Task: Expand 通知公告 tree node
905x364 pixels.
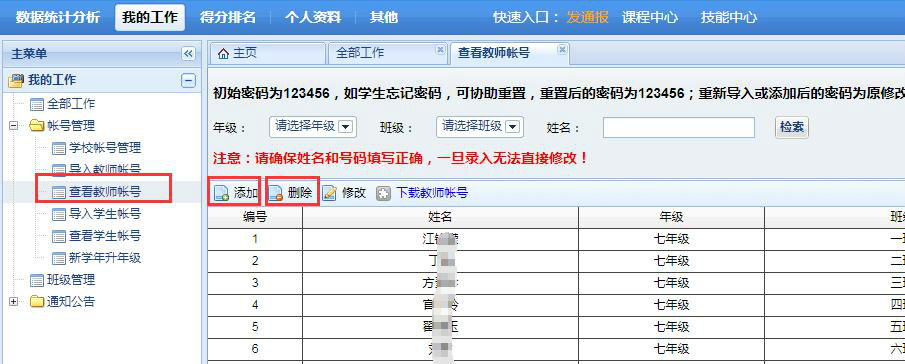Action: coord(14,301)
